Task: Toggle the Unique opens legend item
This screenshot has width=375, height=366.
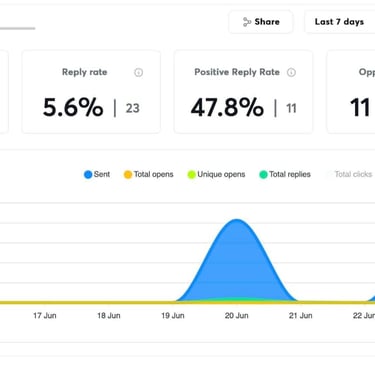Action: pyautogui.click(x=216, y=174)
